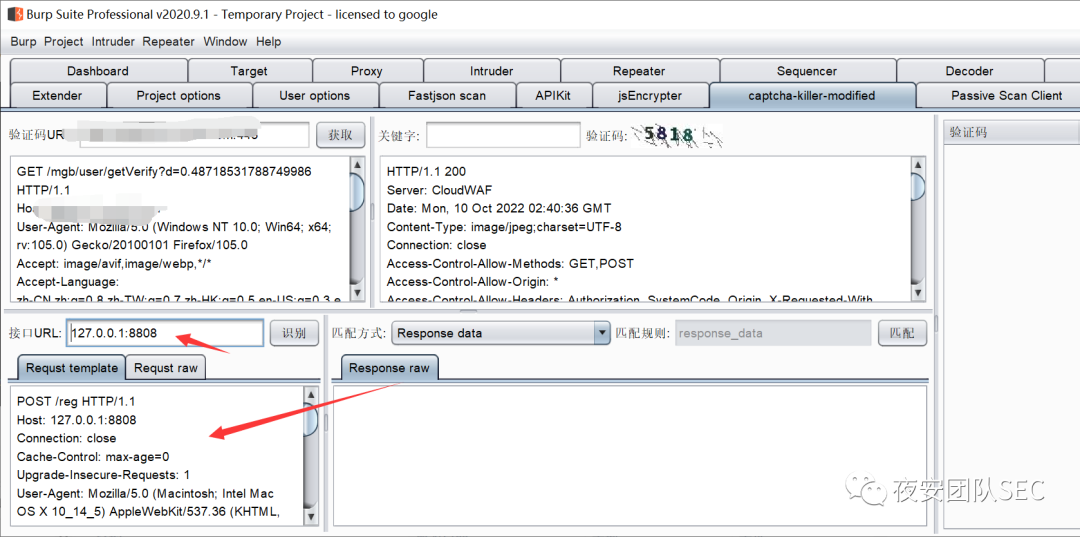1080x537 pixels.
Task: Open the User options tab
Action: (315, 96)
